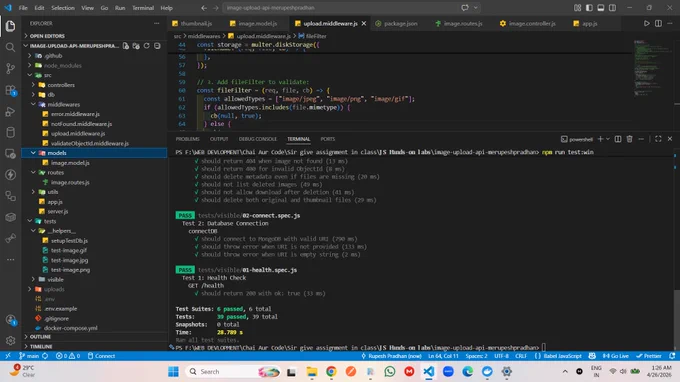
Task: Toggle the bottom panel layout
Action: point(601,8)
